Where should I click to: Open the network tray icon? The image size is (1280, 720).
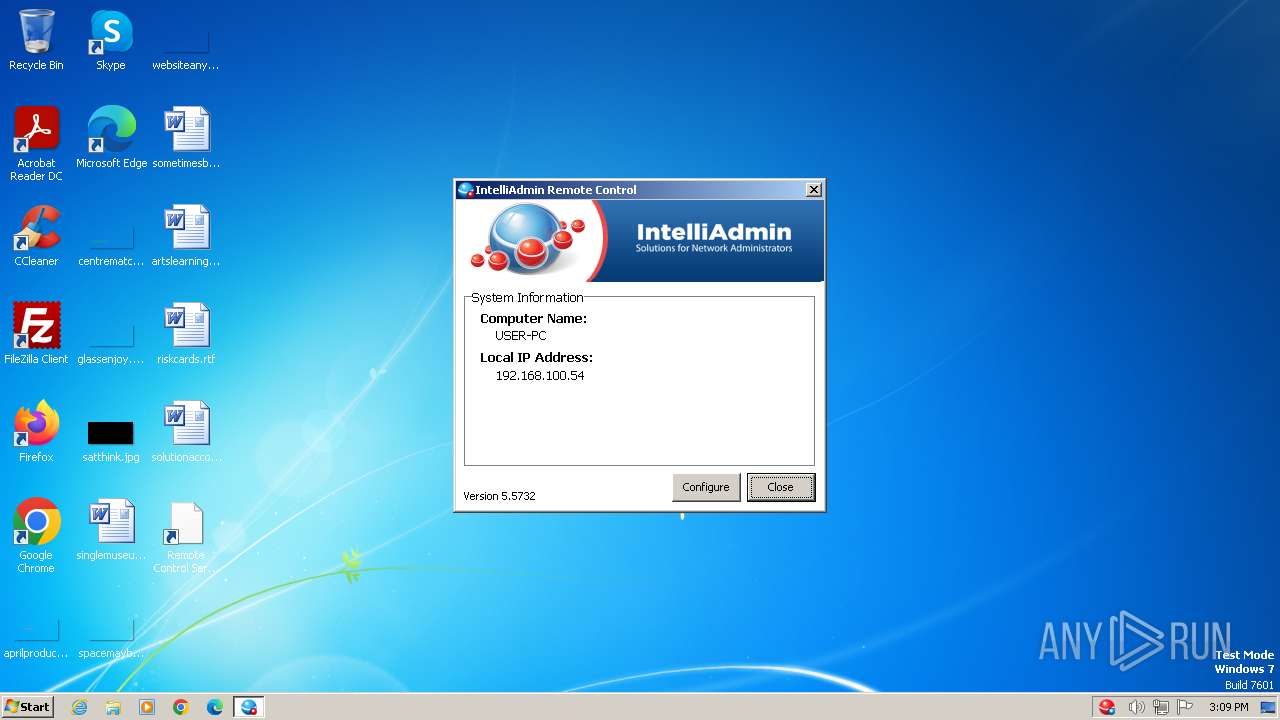click(x=1161, y=707)
